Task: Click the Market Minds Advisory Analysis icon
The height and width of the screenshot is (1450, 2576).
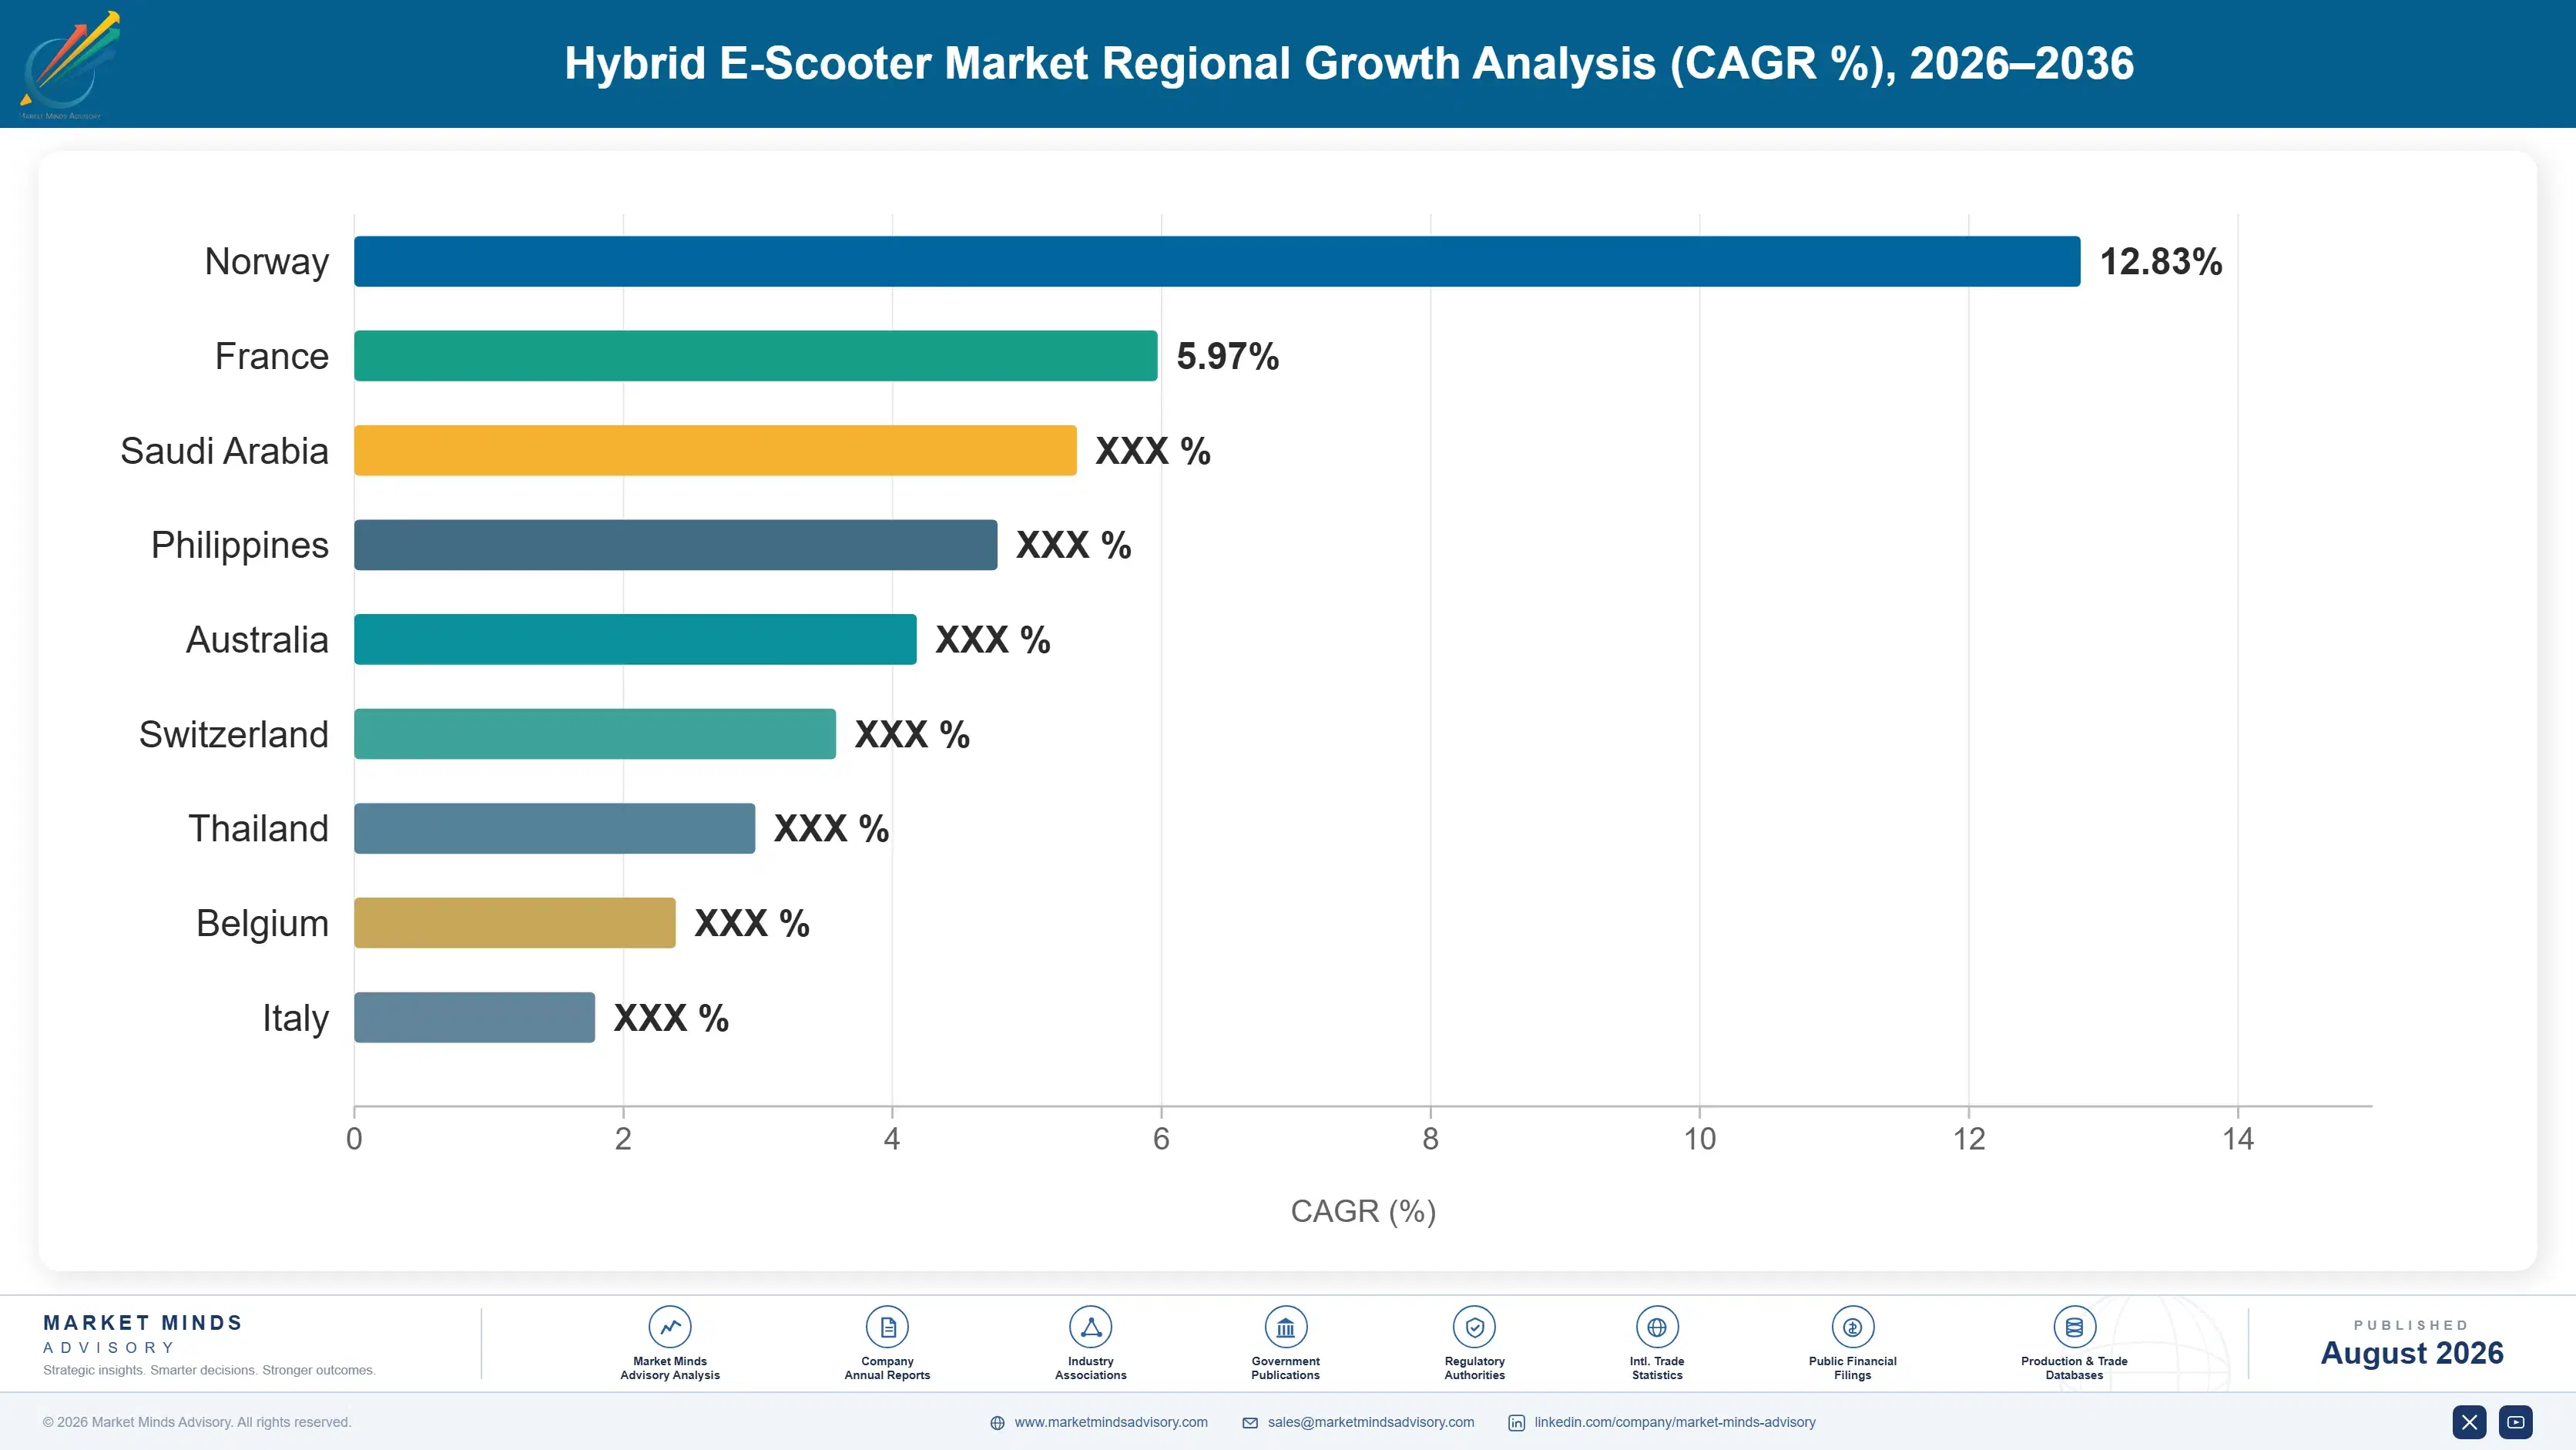Action: (670, 1327)
